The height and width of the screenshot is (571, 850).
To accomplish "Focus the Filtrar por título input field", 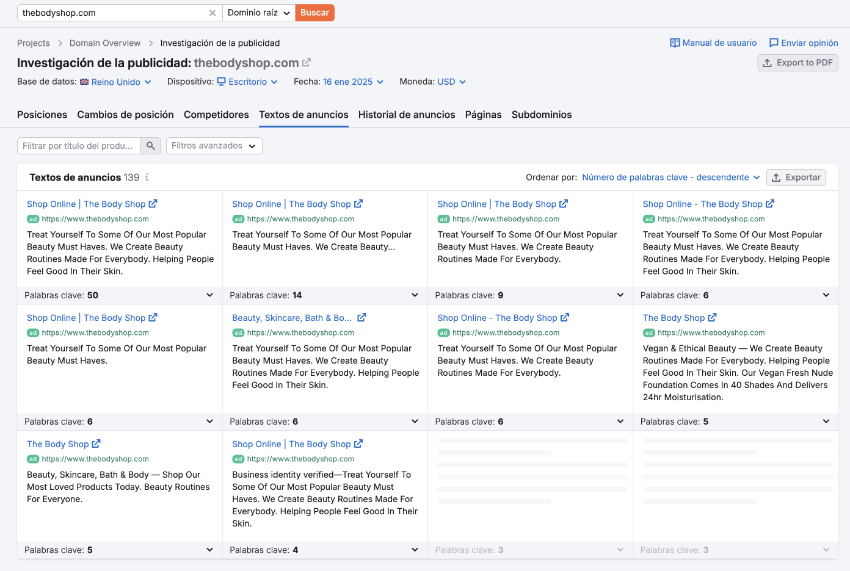I will pyautogui.click(x=79, y=146).
